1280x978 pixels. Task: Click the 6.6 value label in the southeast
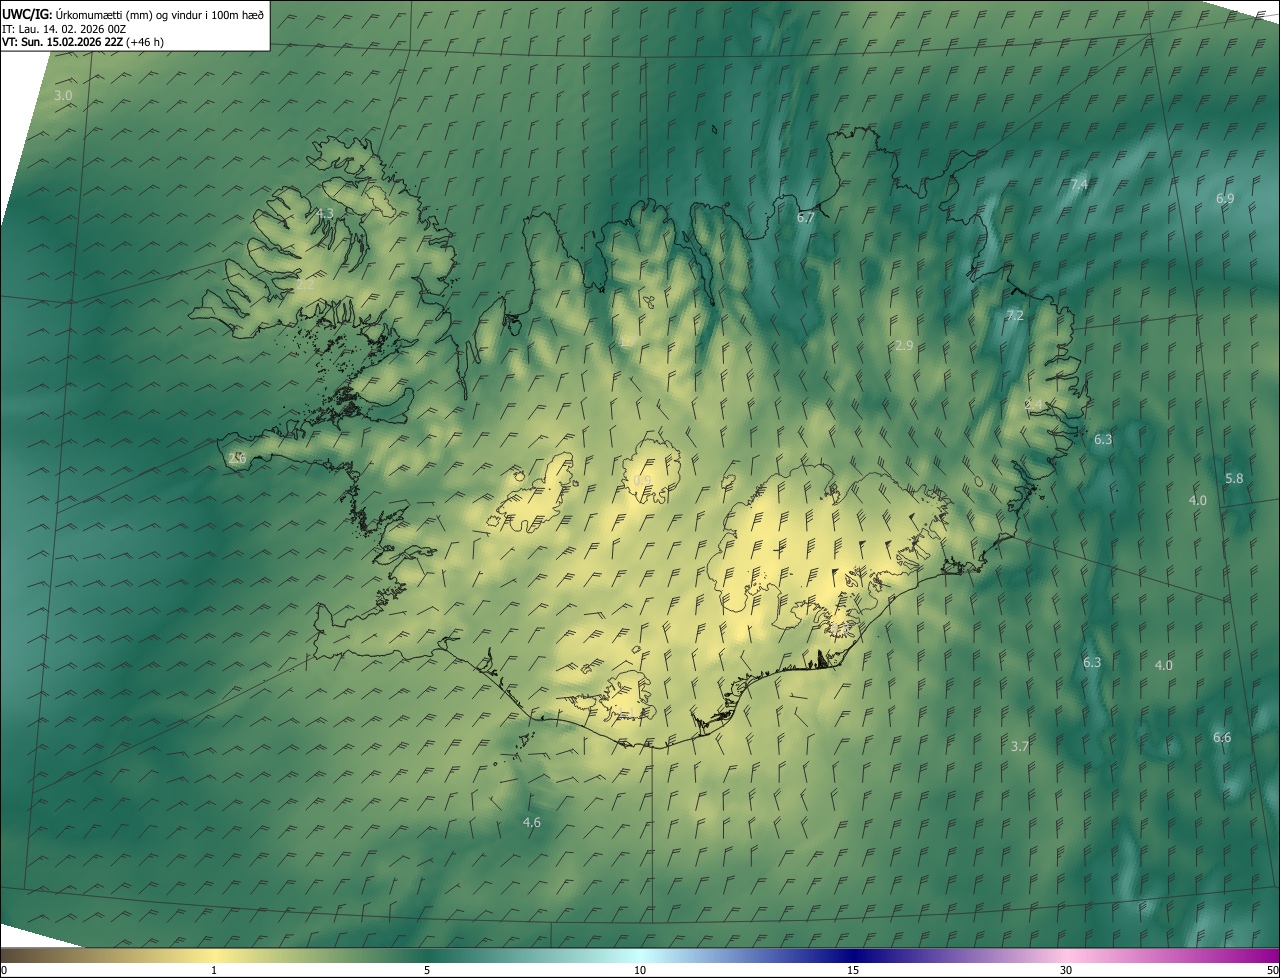coord(1222,737)
